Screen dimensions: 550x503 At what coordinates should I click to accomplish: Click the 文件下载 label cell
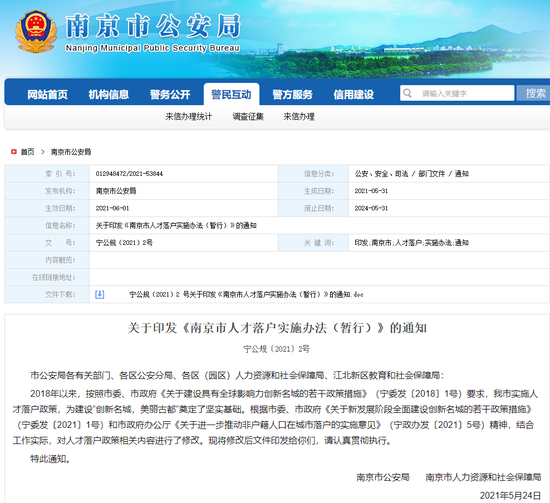point(47,294)
